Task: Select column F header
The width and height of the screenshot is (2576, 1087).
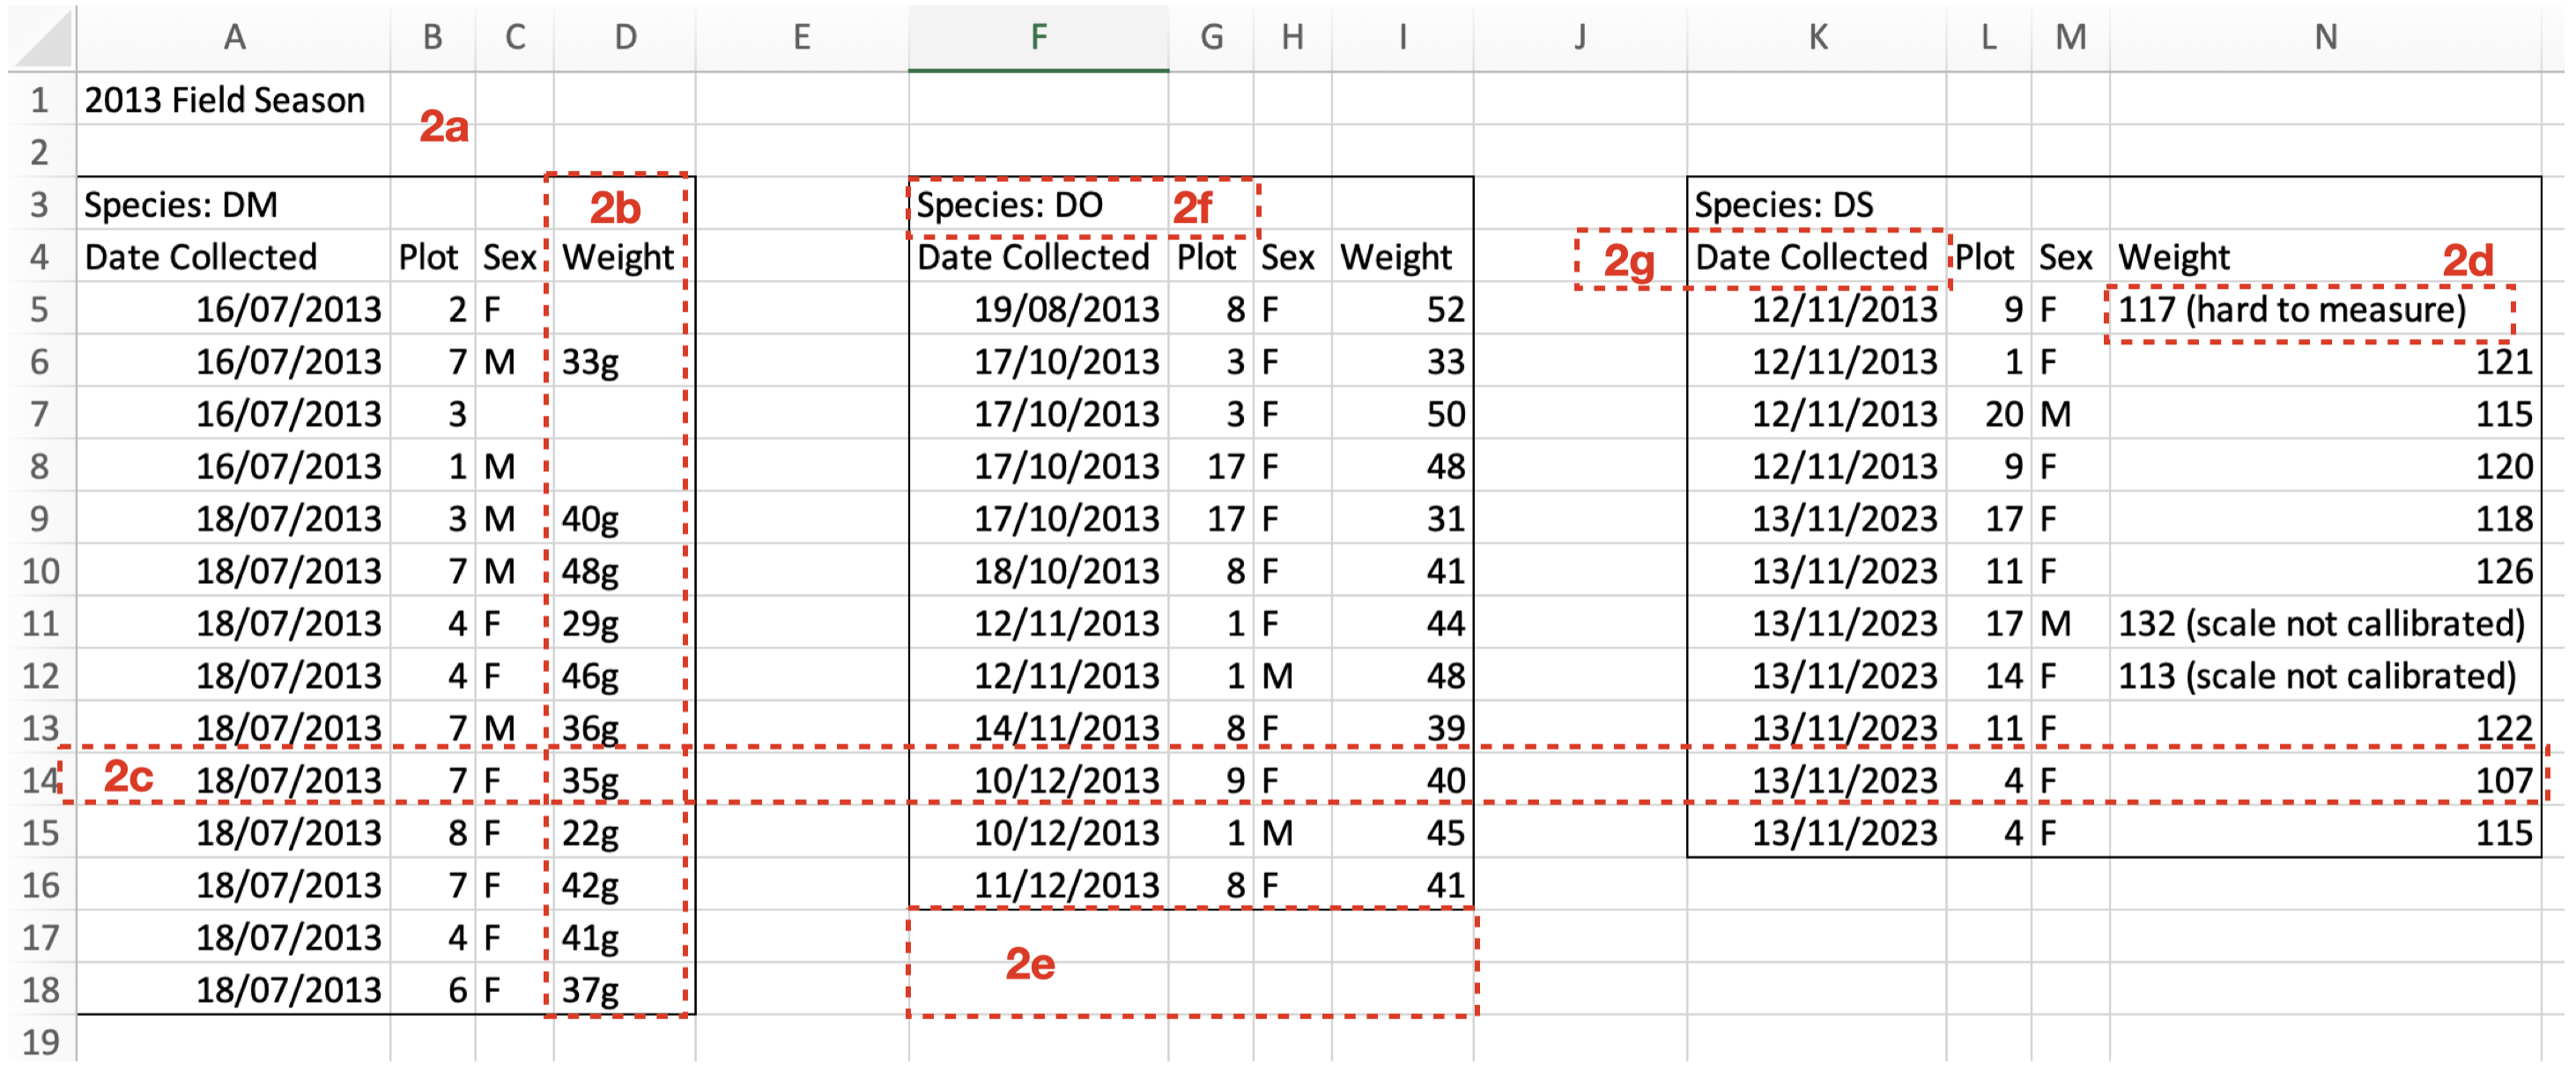Action: (1038, 38)
